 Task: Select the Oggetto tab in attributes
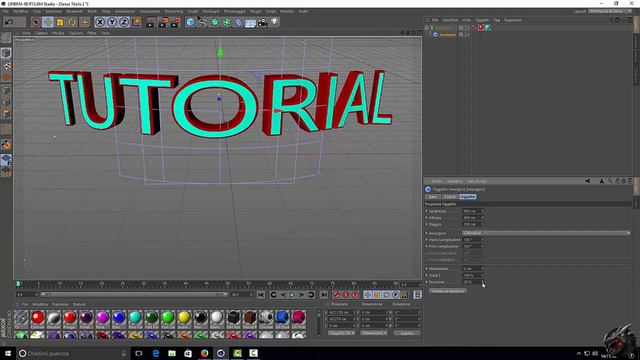pos(468,197)
